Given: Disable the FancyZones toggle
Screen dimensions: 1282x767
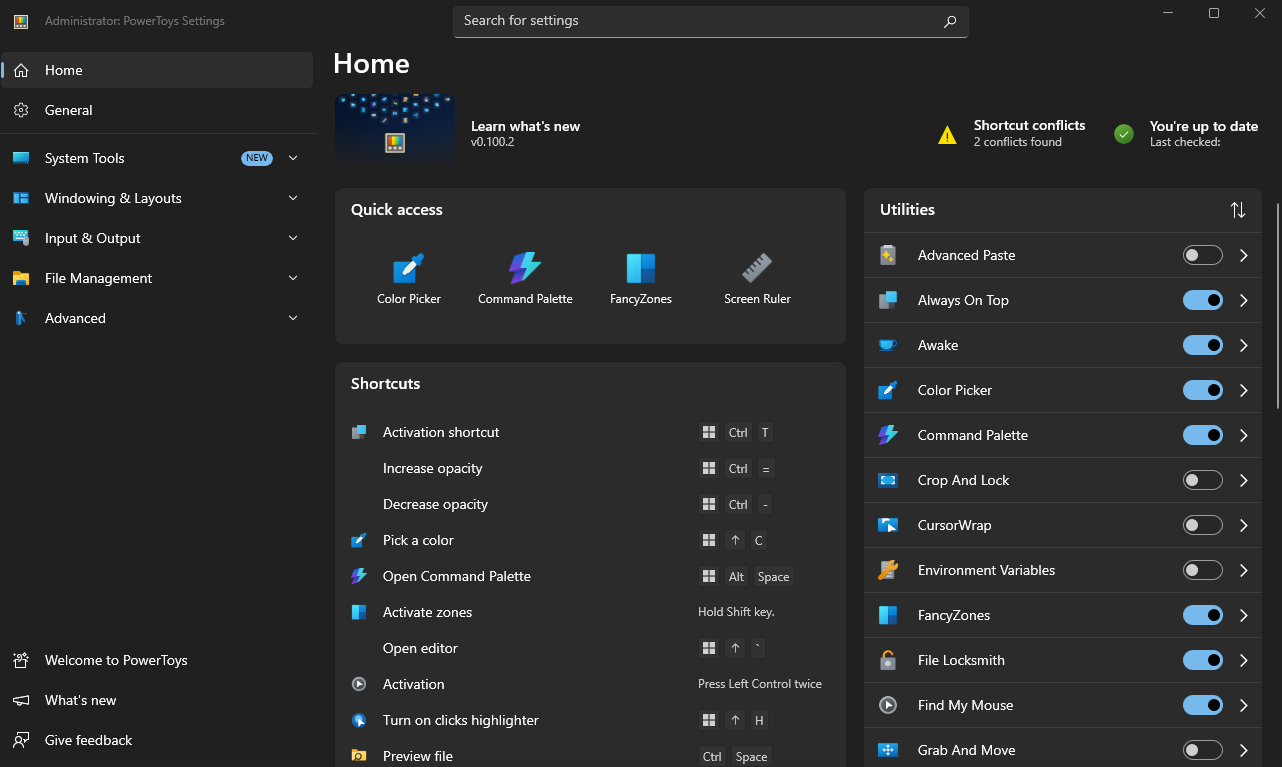Looking at the screenshot, I should pos(1203,615).
